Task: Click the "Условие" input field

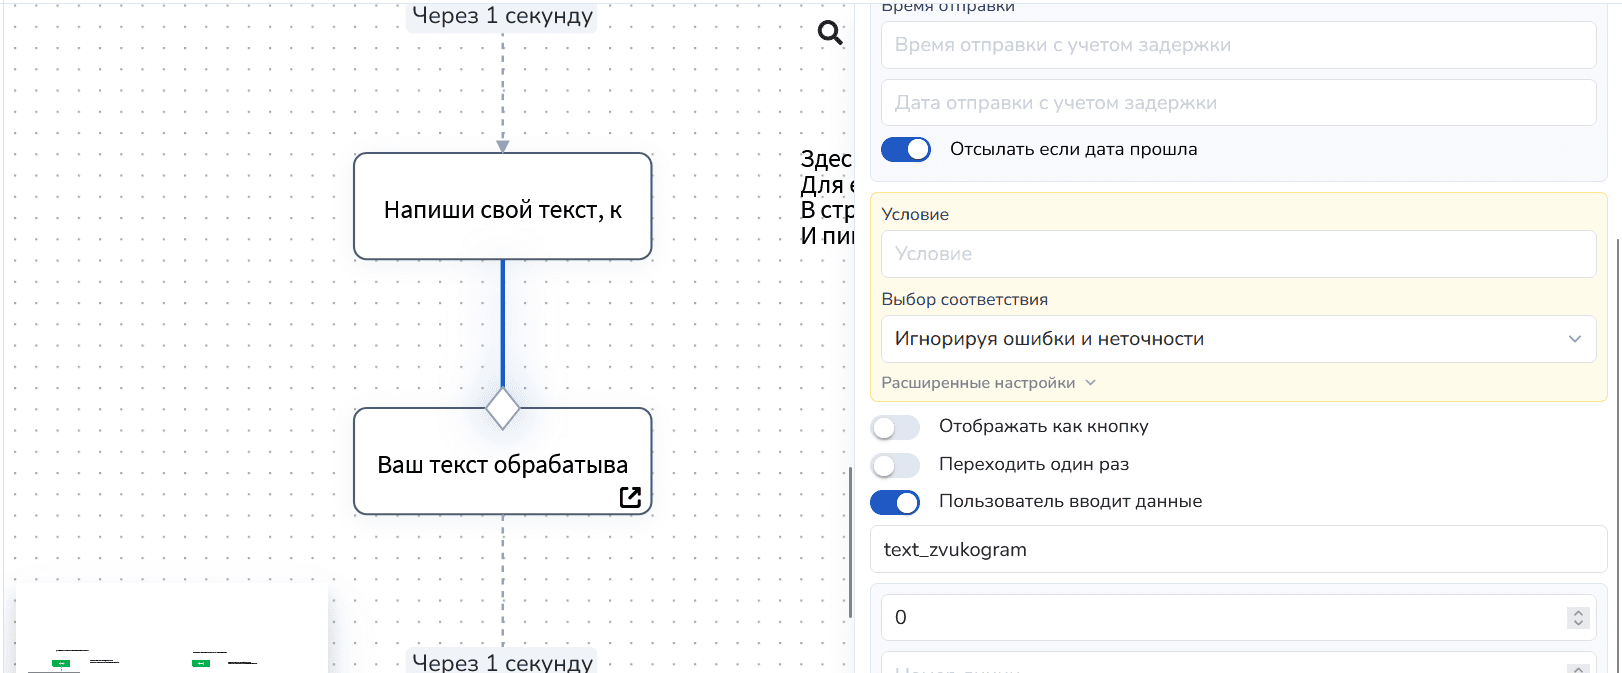Action: click(x=1237, y=254)
